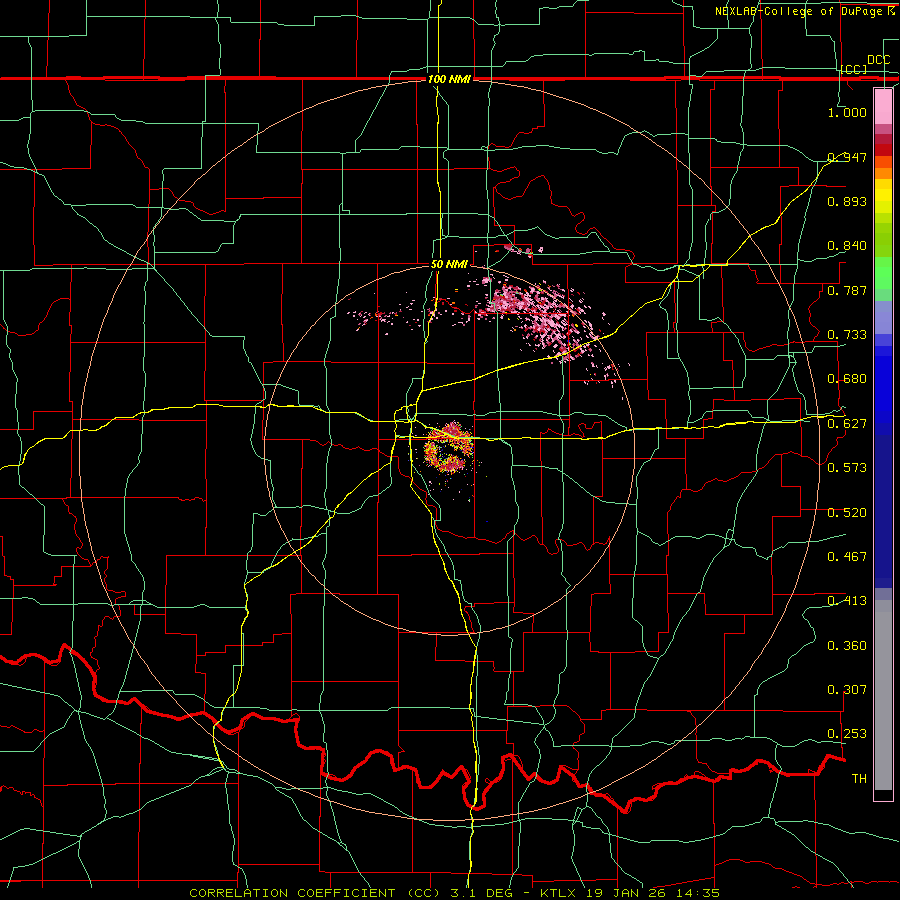Screen dimensions: 900x900
Task: Pick the light pink colorbar segment
Action: pos(883,106)
